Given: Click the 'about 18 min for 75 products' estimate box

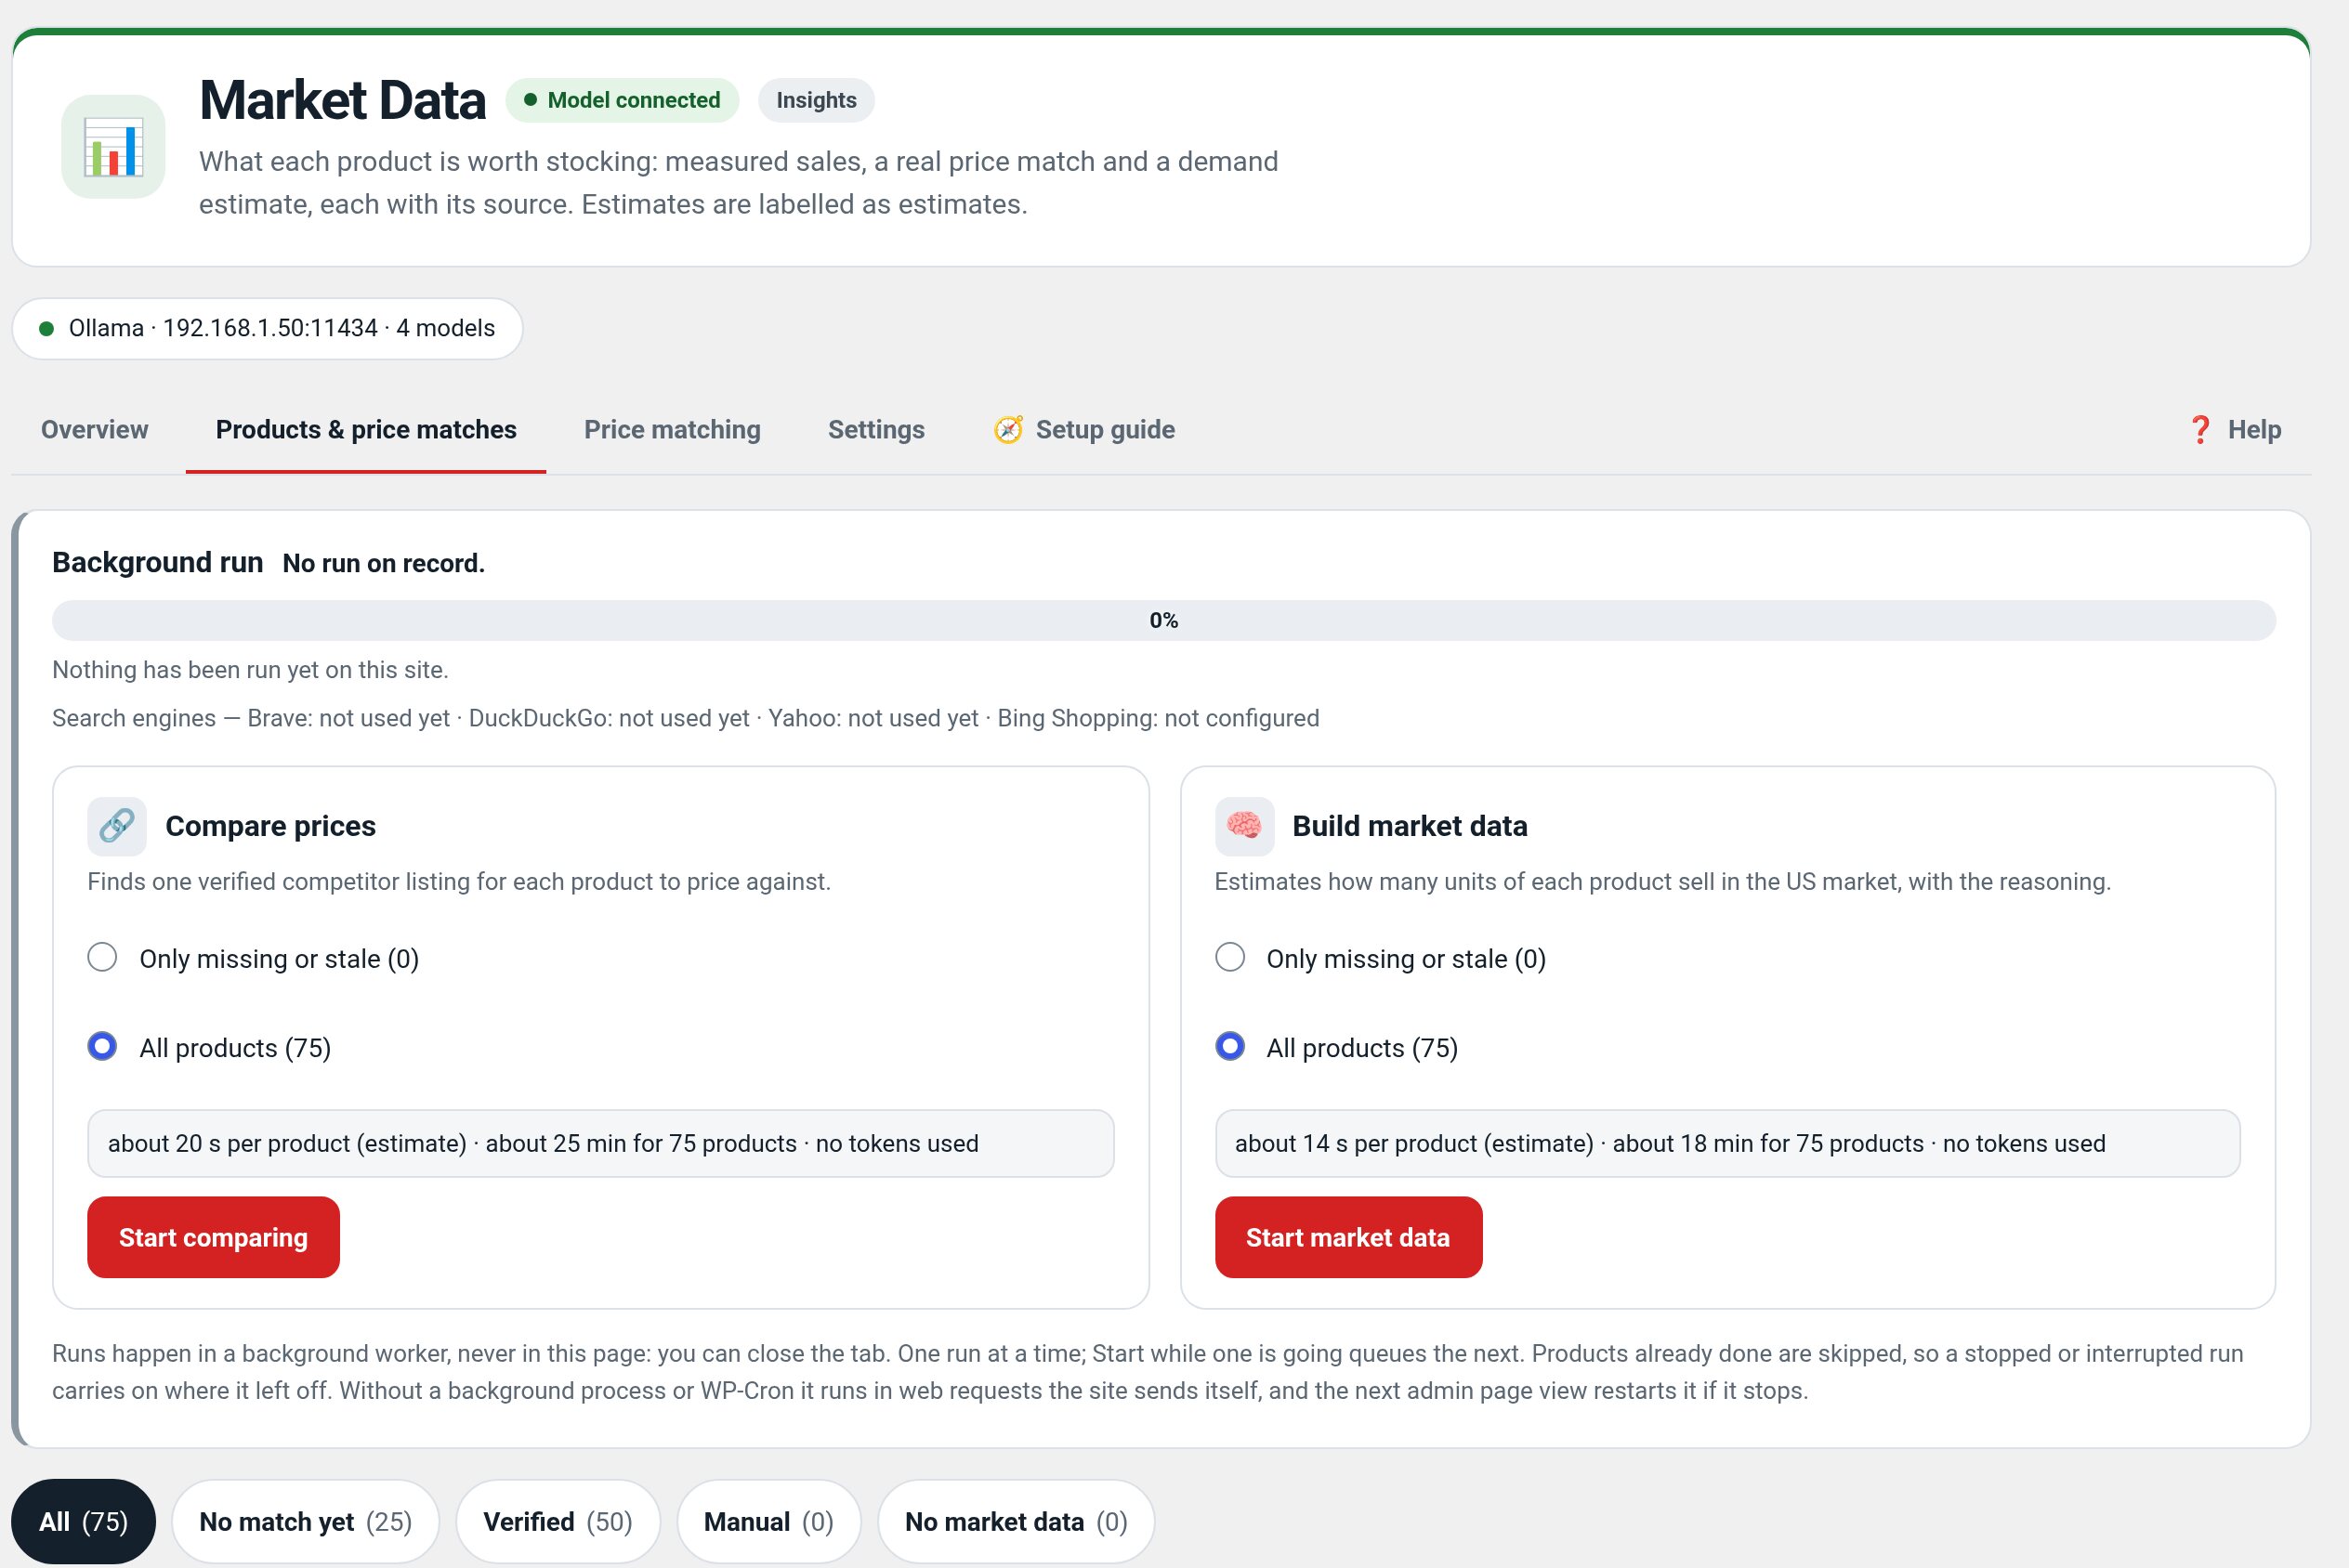Looking at the screenshot, I should click(x=1727, y=1143).
